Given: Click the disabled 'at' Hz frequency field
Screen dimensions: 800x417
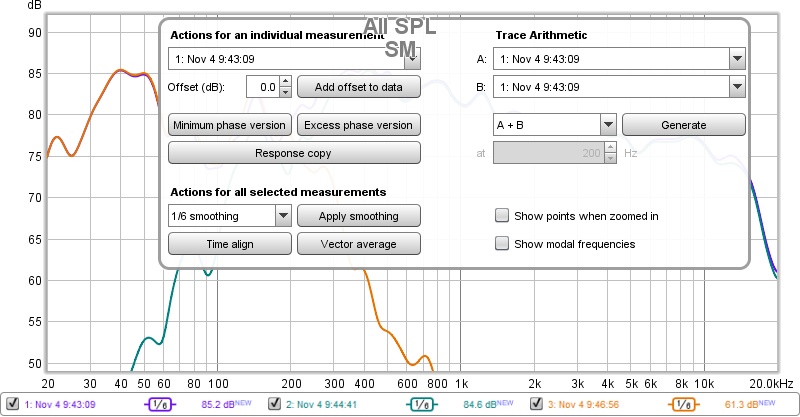Looking at the screenshot, I should [548, 153].
